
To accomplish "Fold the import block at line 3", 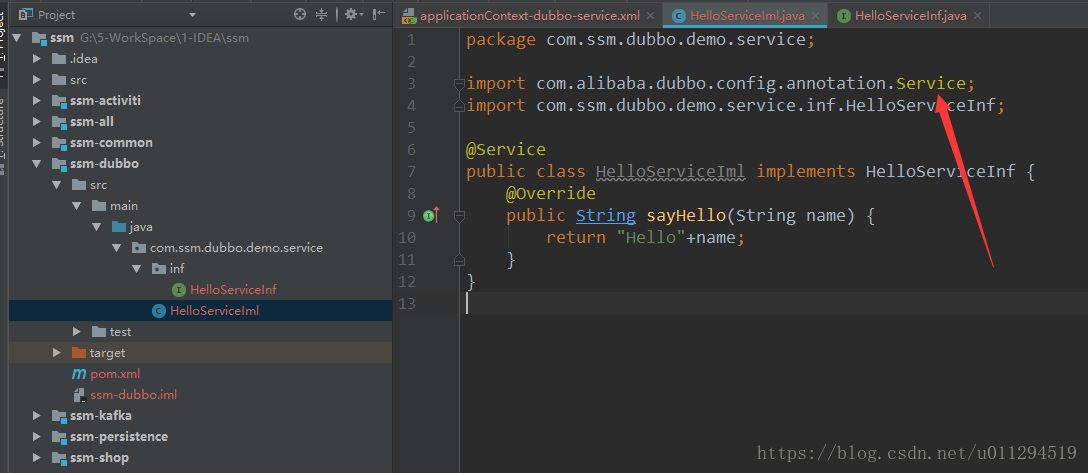I will 458,84.
